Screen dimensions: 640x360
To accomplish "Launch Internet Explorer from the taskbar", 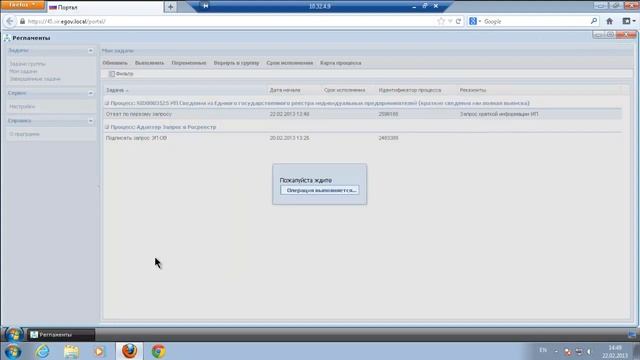I will click(x=42, y=351).
